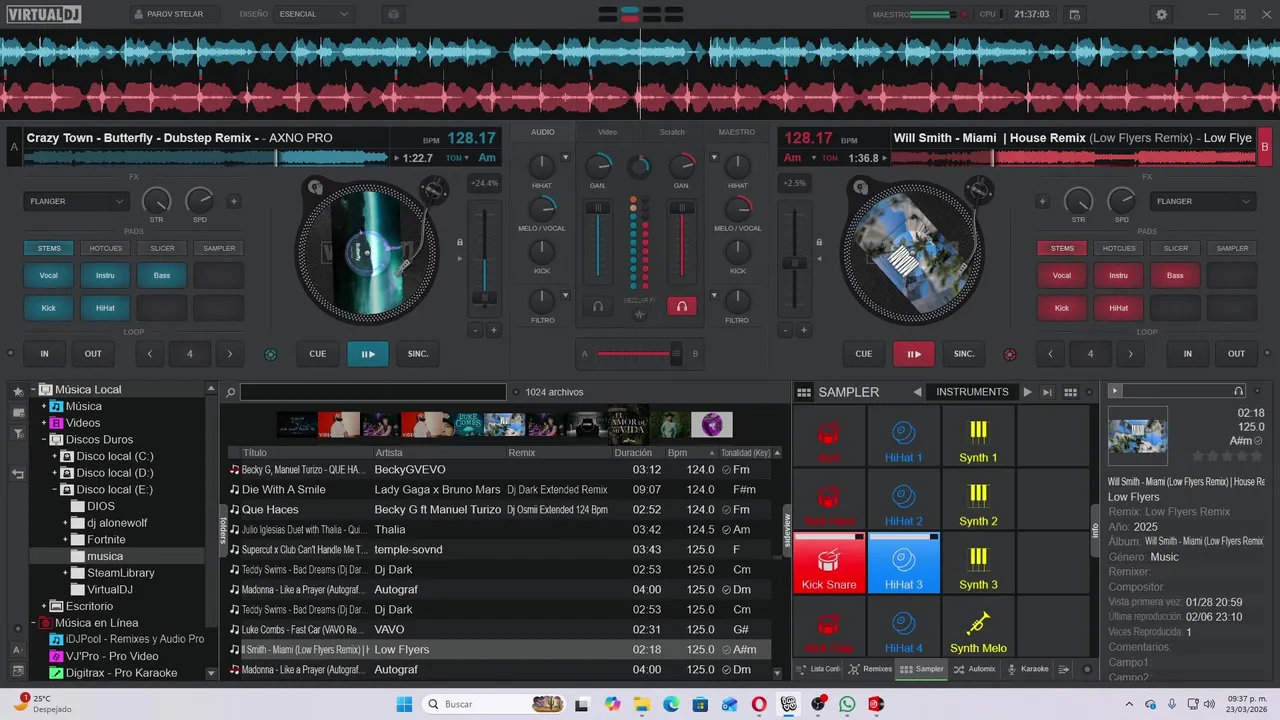
Task: Click the search magnifier icon in browser
Action: point(231,392)
